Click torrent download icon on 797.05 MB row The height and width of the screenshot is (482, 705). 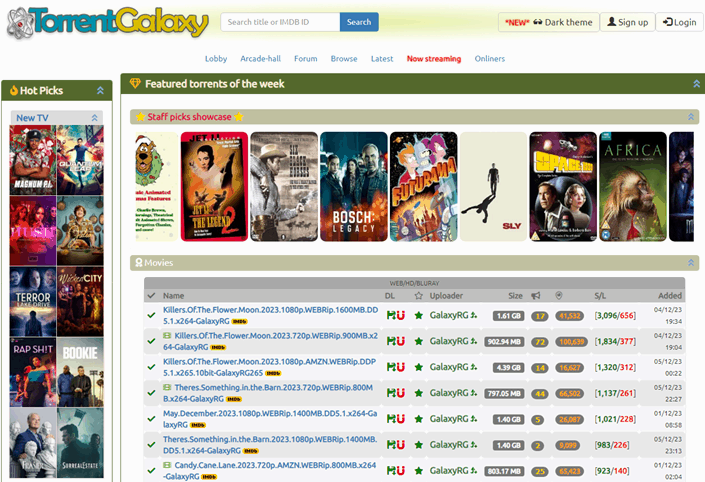tap(391, 393)
